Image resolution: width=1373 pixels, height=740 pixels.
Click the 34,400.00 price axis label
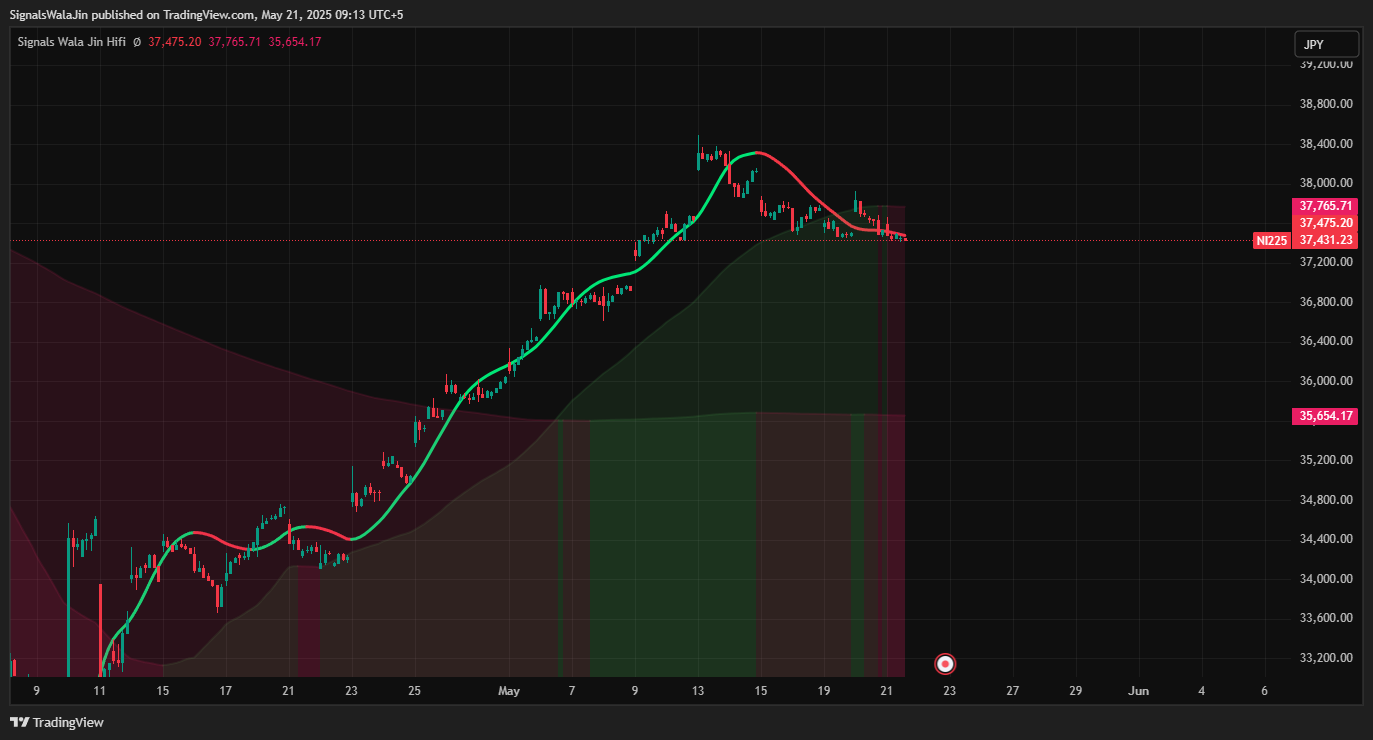(1326, 539)
